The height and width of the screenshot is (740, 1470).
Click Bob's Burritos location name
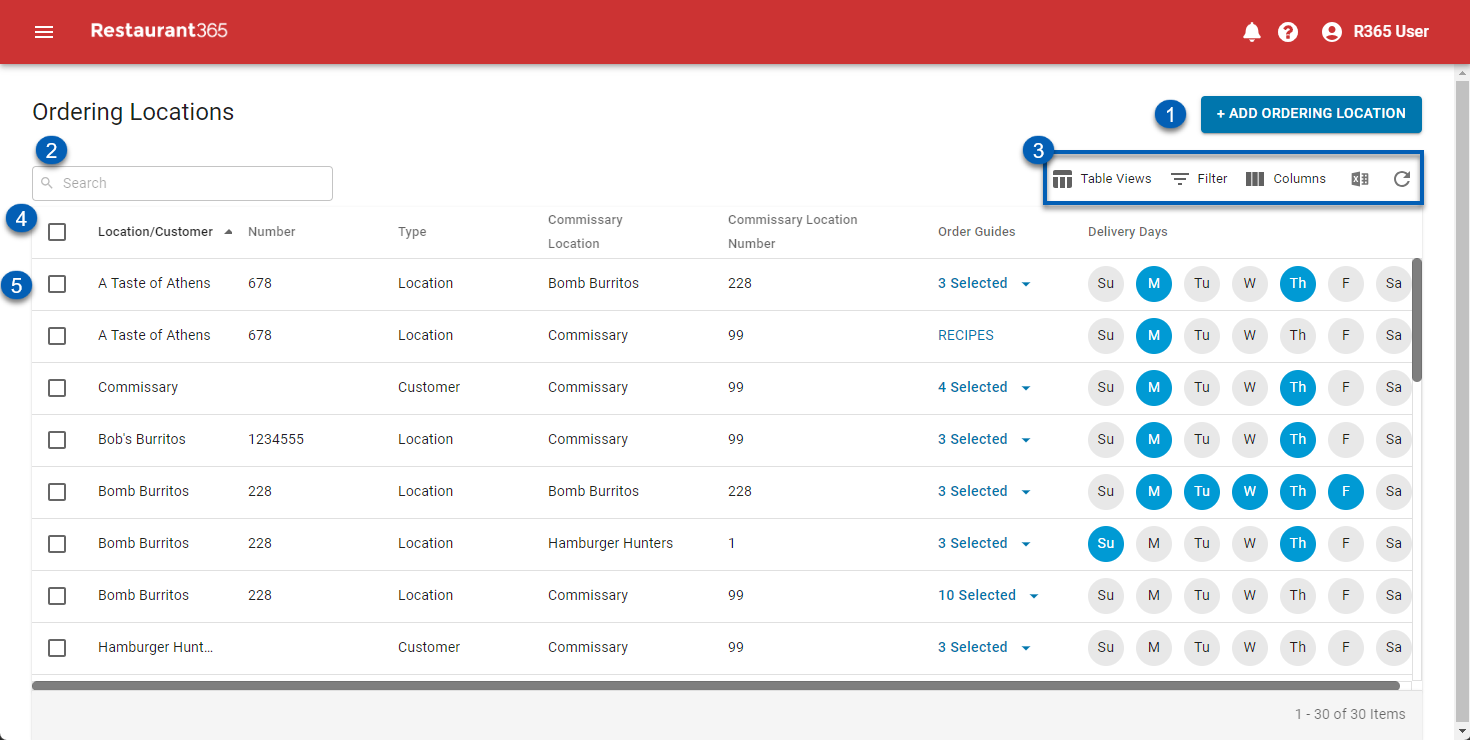coord(142,440)
